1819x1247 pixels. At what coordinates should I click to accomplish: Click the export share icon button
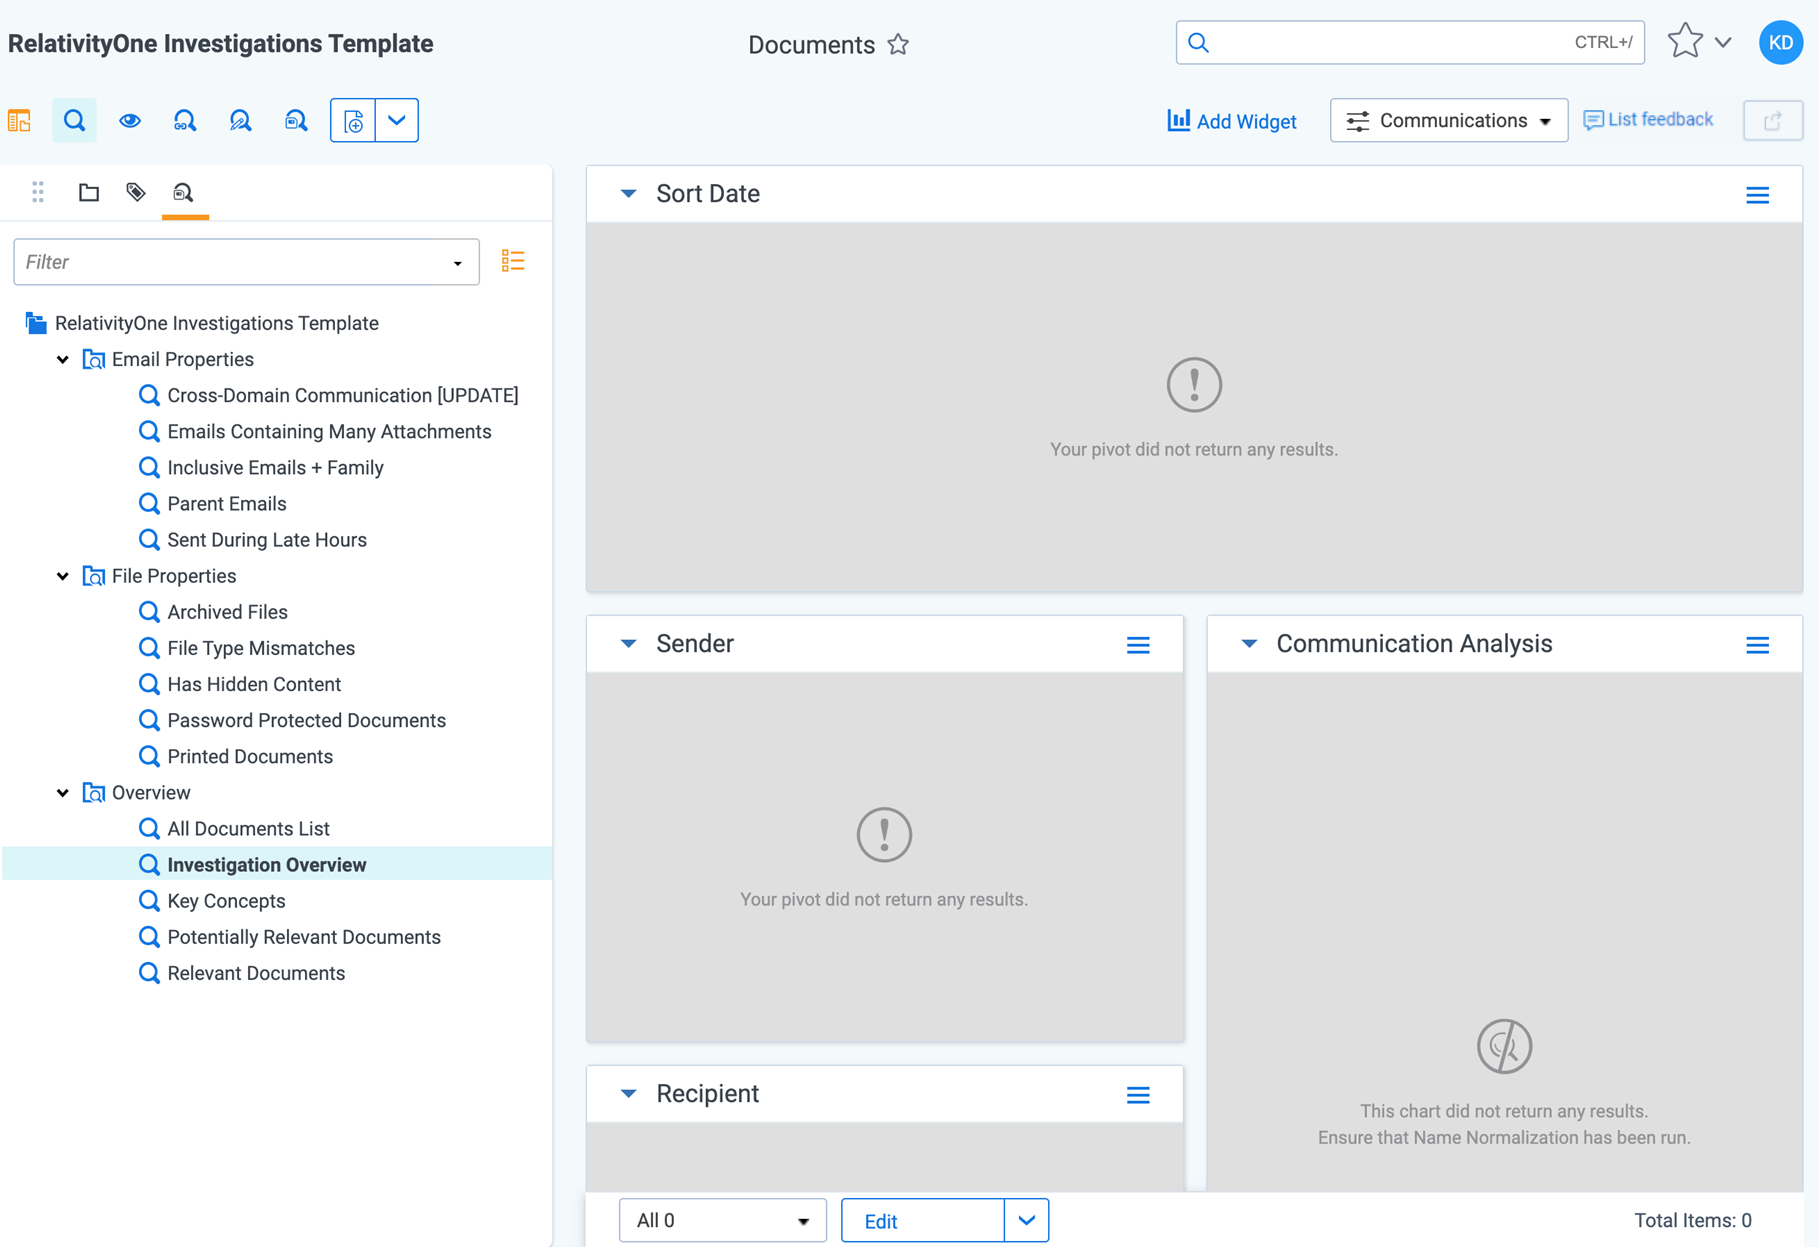coord(1773,121)
